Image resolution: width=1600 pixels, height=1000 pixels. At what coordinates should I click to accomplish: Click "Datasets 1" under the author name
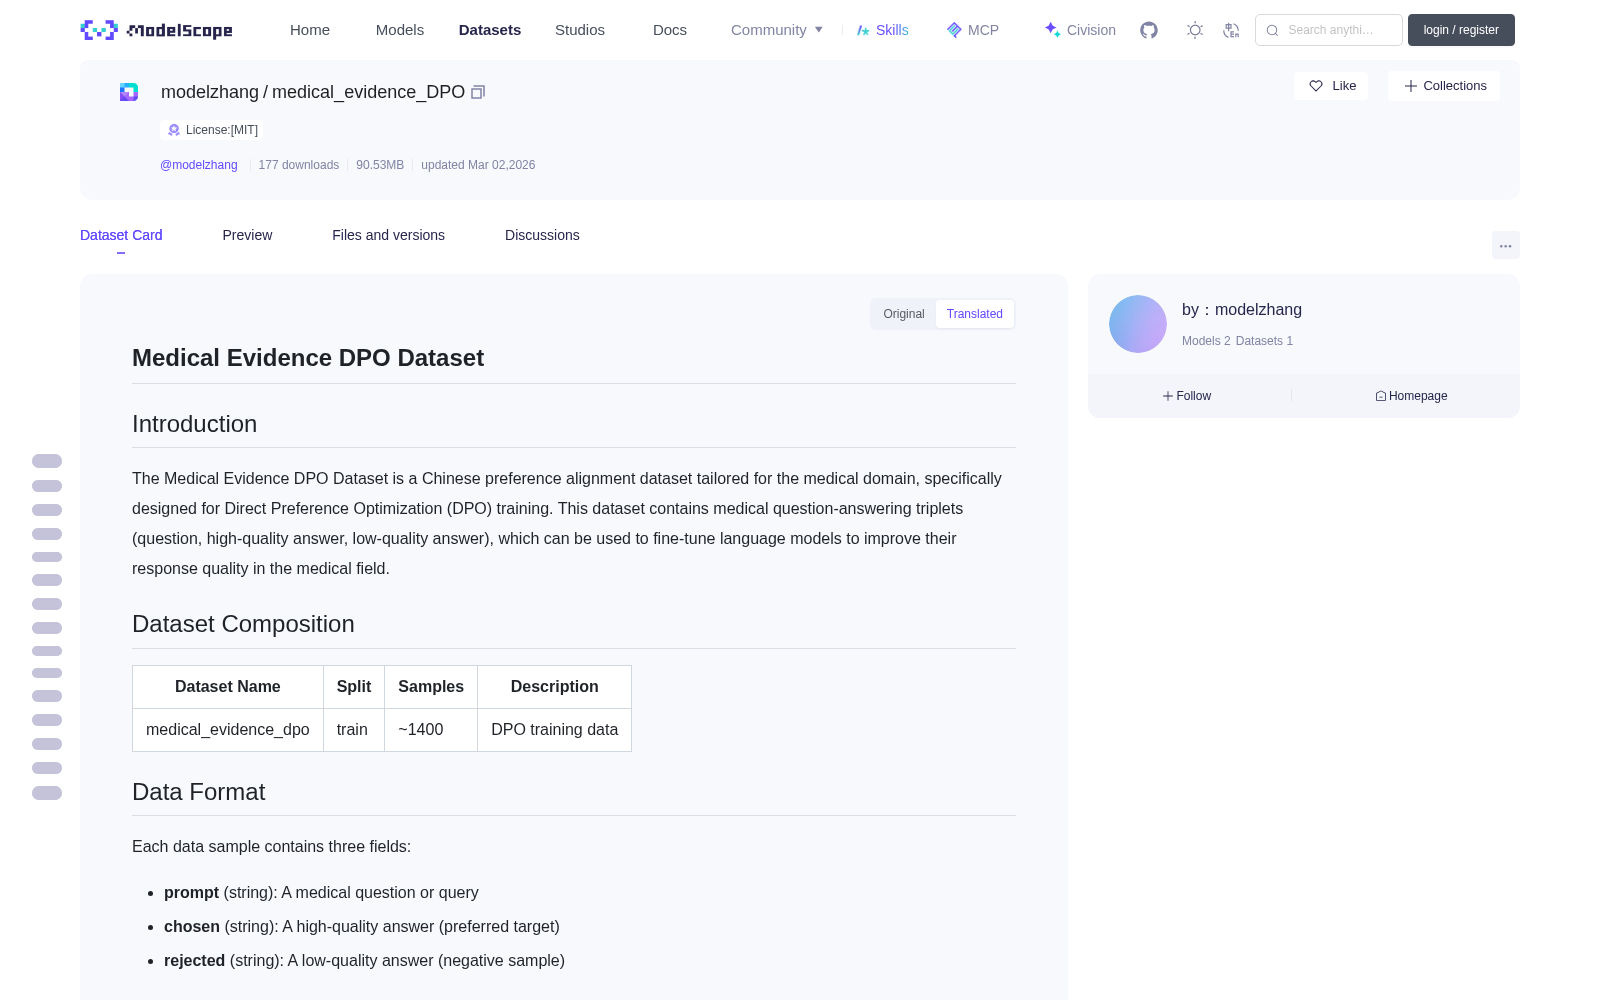[1264, 341]
